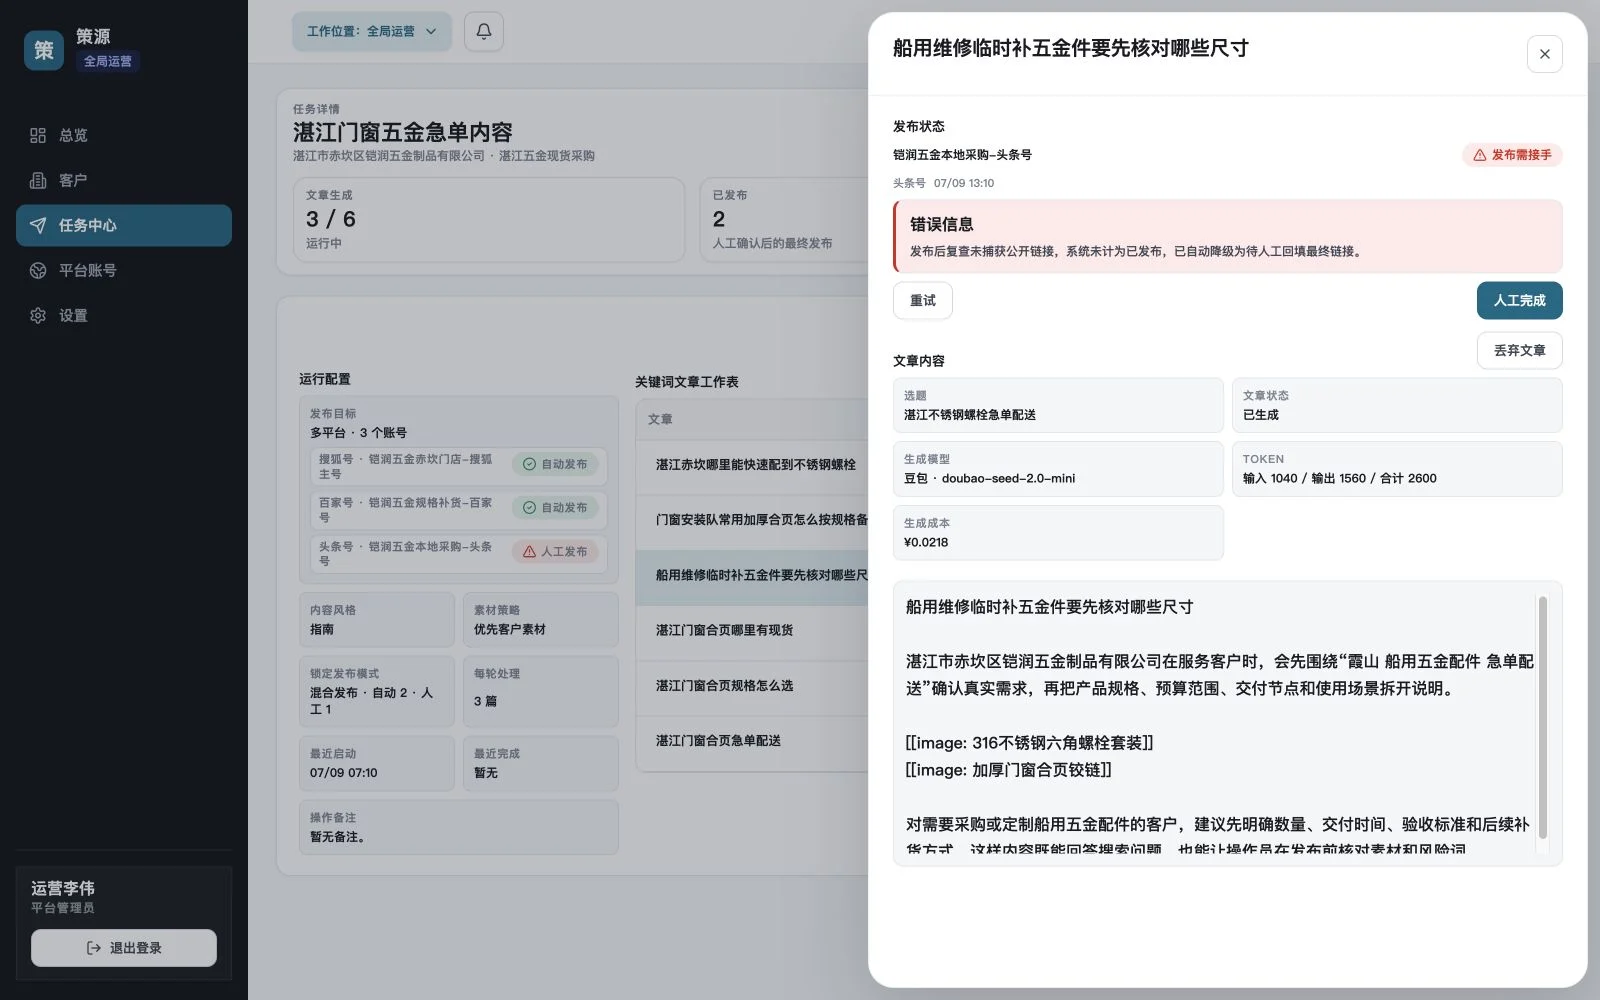Click the [[image: 加厚门窗合页铰链]] placeholder

click(x=1008, y=770)
